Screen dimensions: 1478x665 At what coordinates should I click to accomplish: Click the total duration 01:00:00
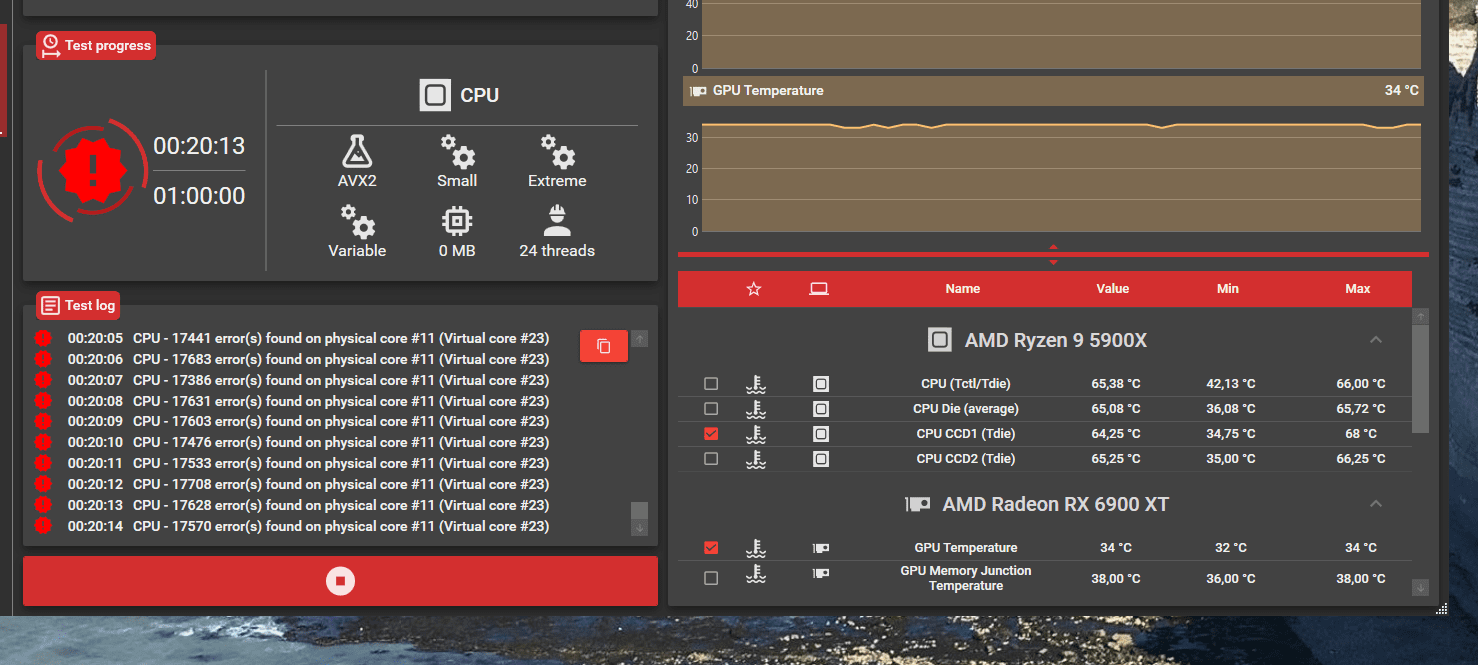pos(199,196)
